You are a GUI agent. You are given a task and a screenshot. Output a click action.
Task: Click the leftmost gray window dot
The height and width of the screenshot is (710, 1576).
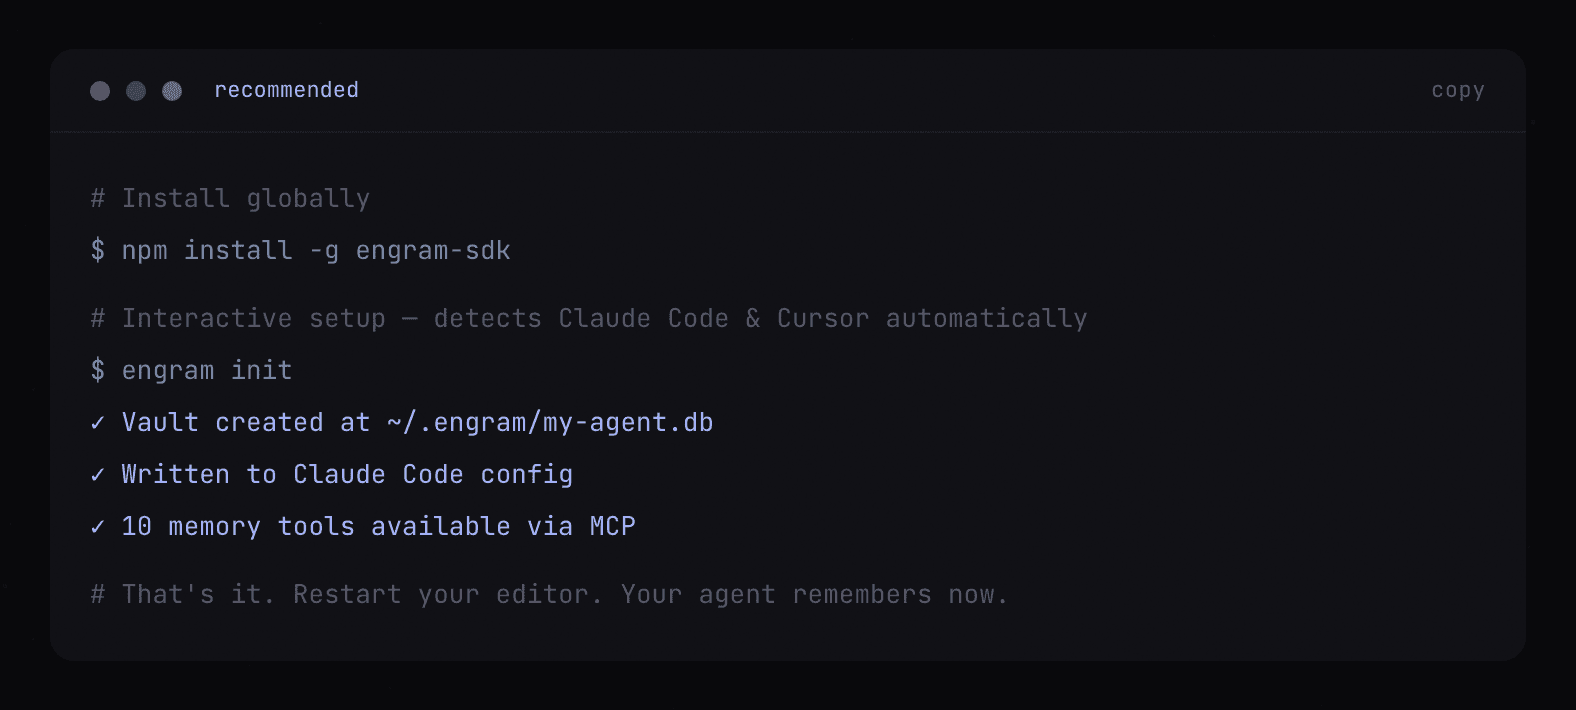pyautogui.click(x=100, y=91)
